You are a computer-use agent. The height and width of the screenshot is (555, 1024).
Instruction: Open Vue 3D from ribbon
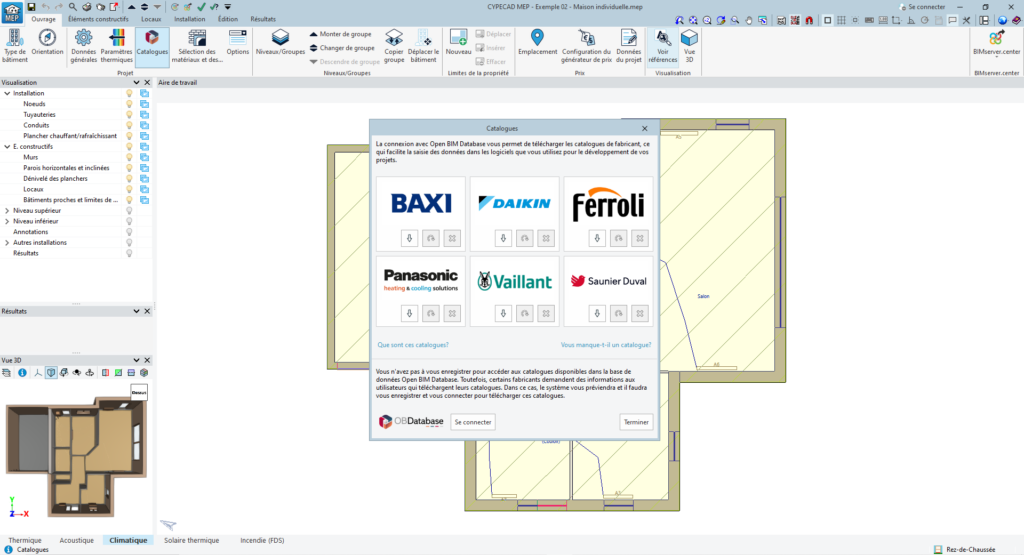pyautogui.click(x=689, y=46)
